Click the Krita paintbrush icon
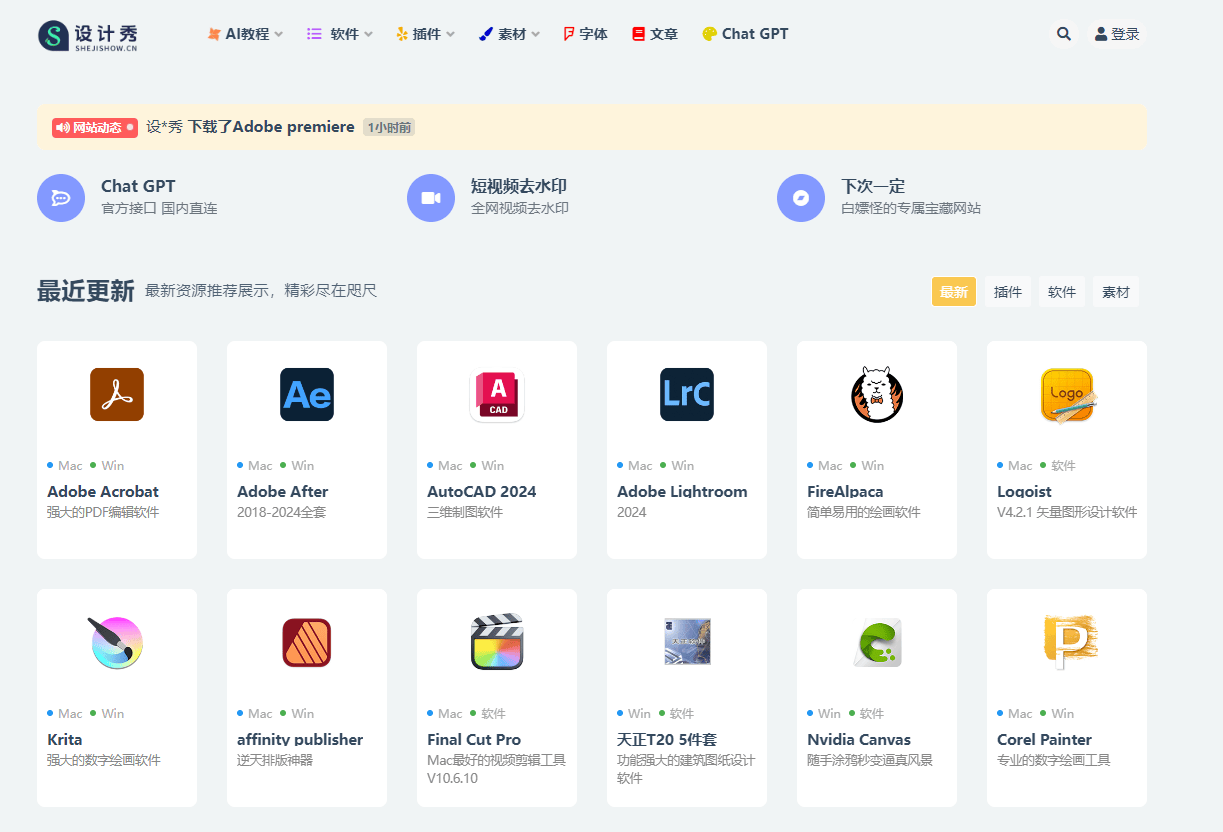Image resolution: width=1223 pixels, height=832 pixels. pos(116,642)
